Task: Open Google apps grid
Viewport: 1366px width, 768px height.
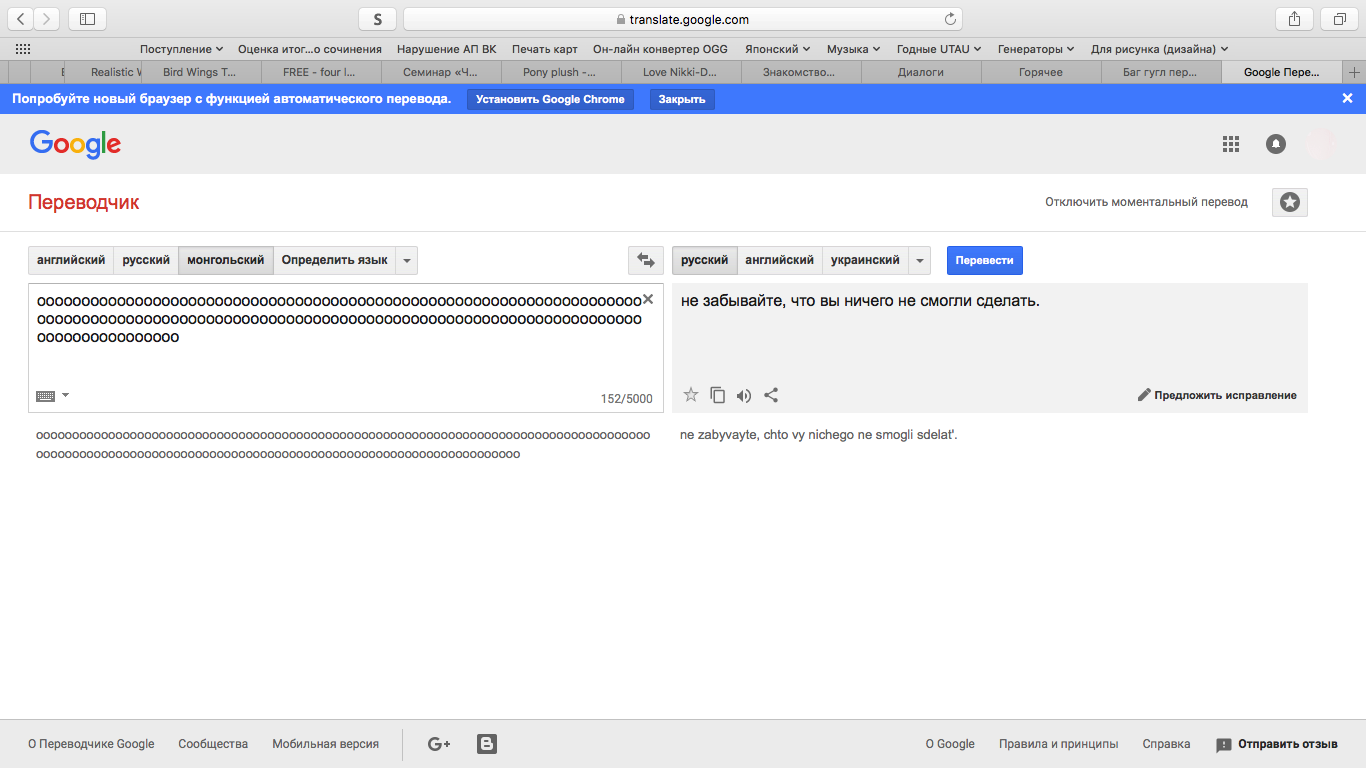Action: click(x=1231, y=144)
